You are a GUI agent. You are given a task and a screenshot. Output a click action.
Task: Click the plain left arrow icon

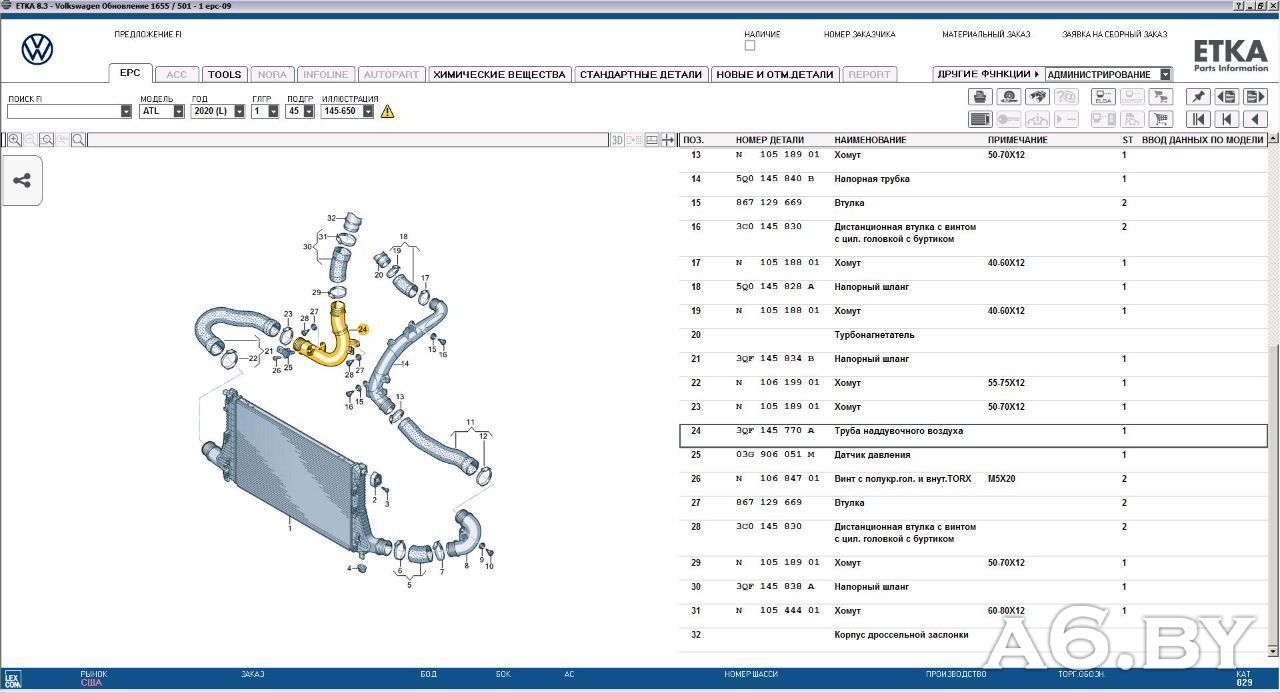1255,119
